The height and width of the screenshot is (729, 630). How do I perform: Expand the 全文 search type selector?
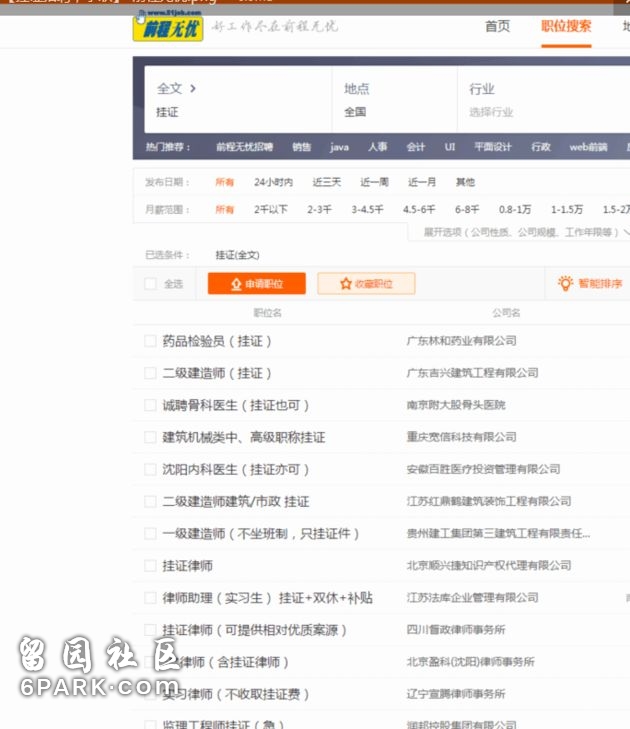(x=176, y=88)
